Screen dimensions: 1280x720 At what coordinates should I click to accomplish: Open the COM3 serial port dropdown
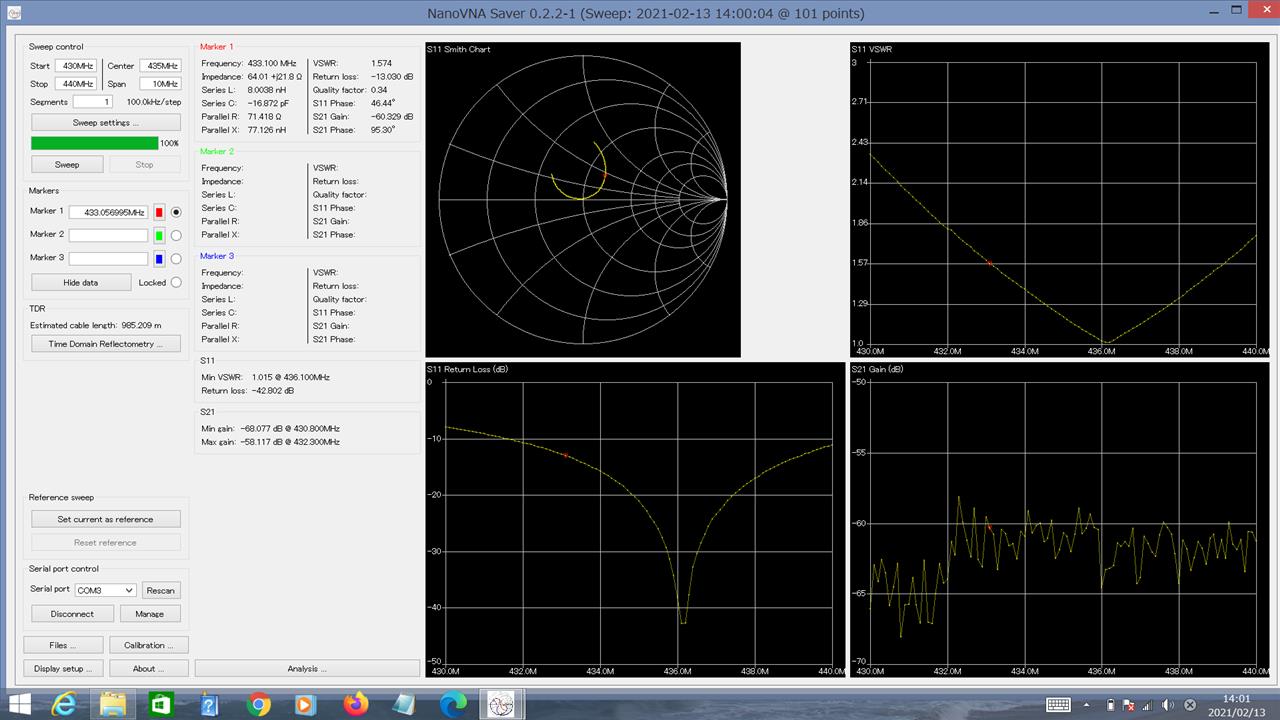point(105,590)
